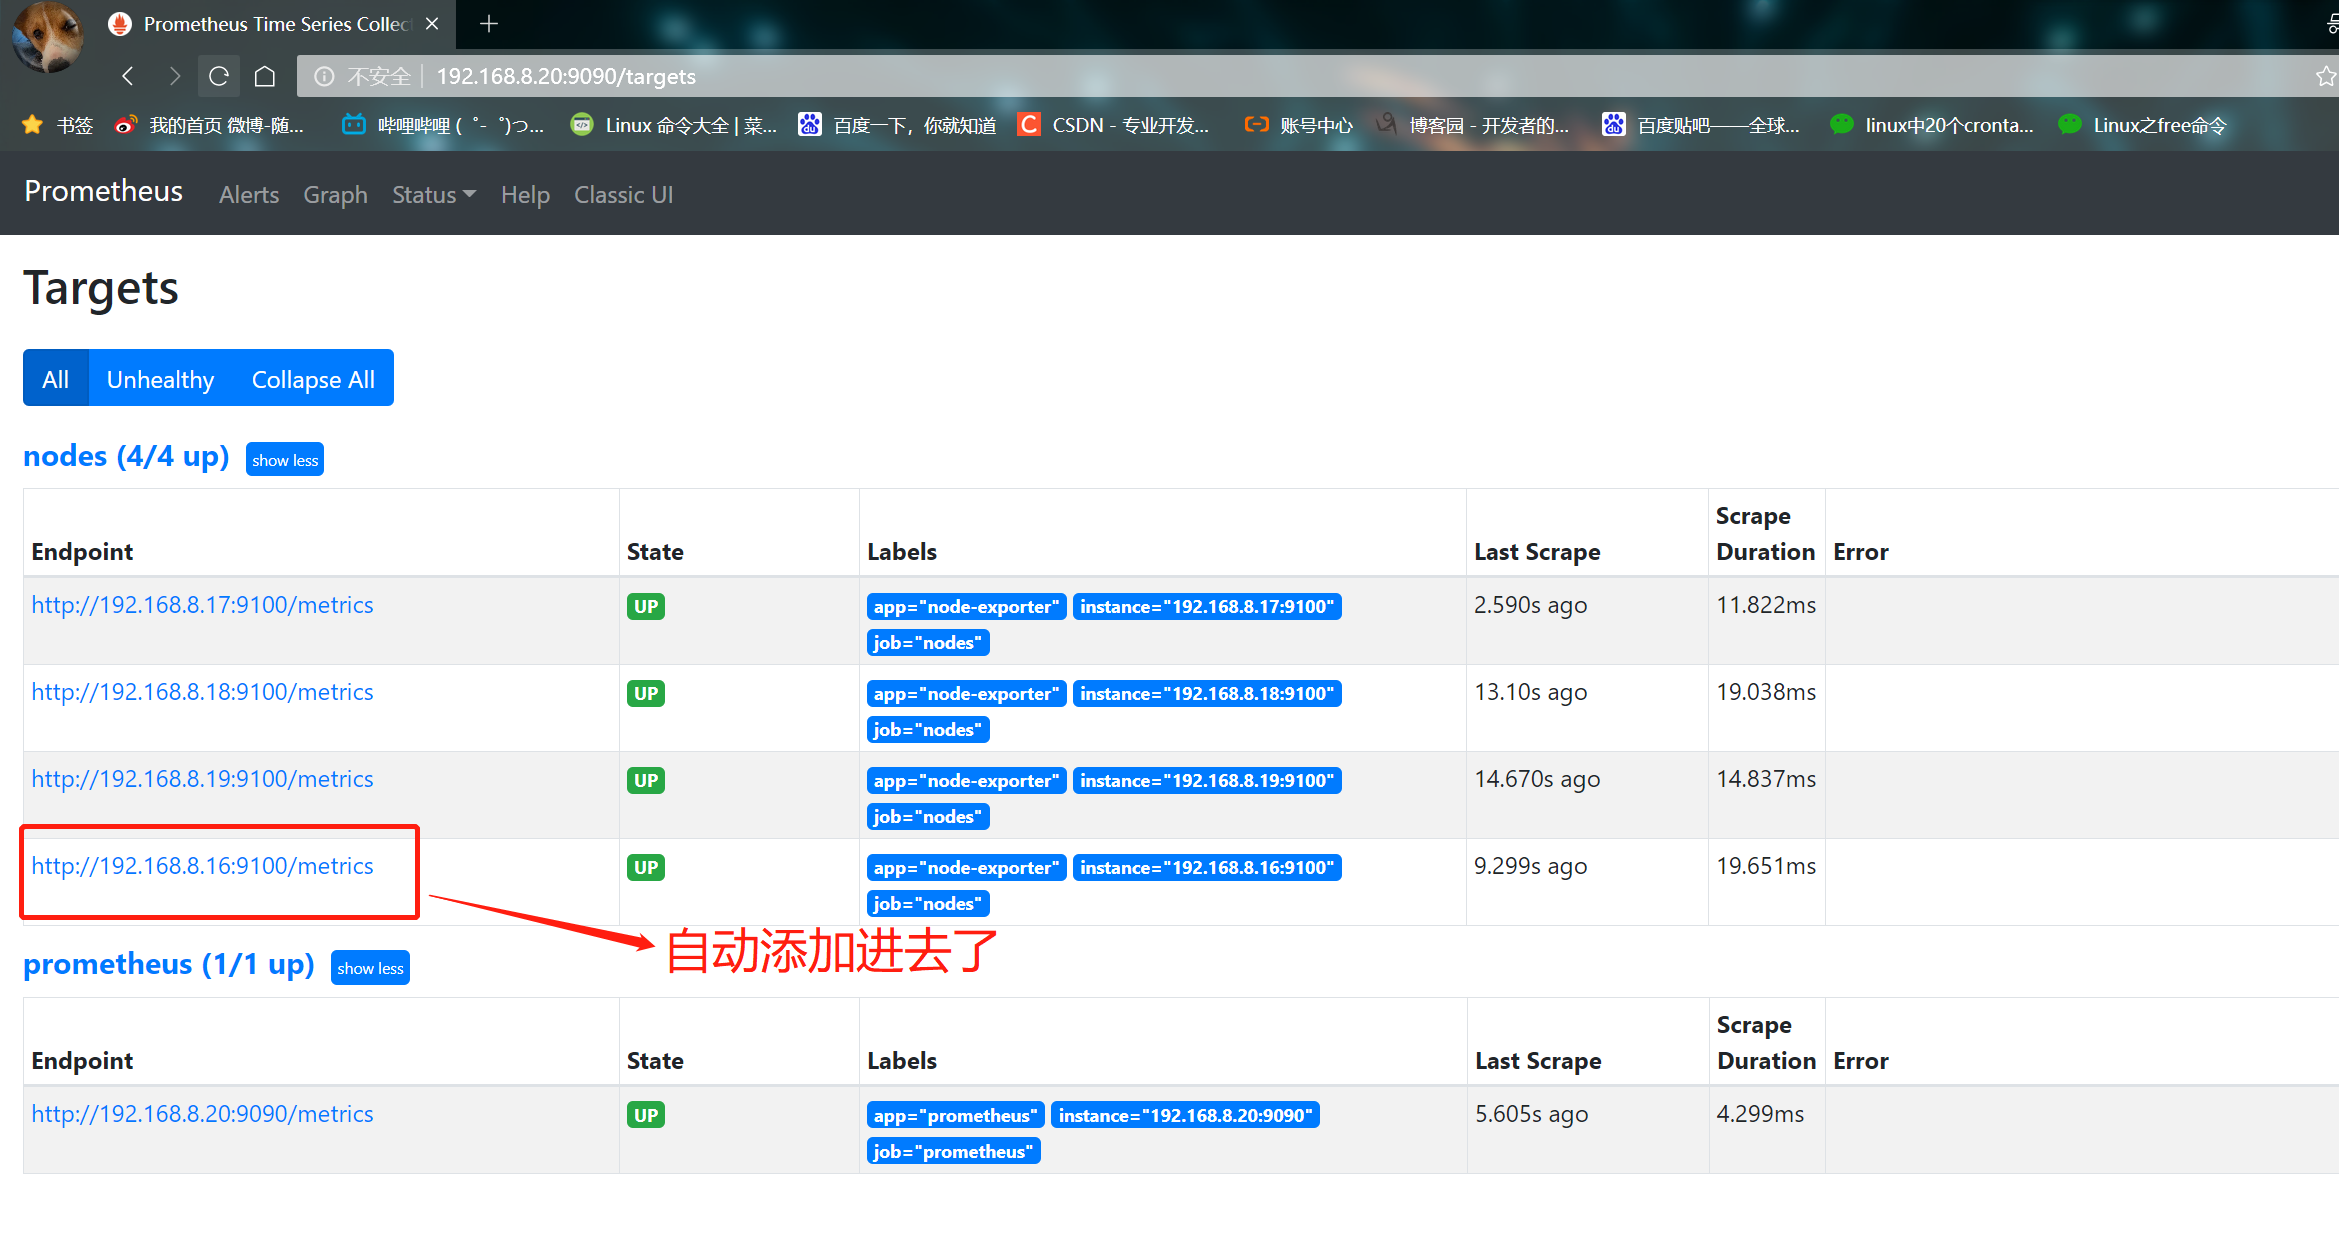Click UP badge for 192.168.8.17 row
The height and width of the screenshot is (1233, 2339).
(x=646, y=606)
